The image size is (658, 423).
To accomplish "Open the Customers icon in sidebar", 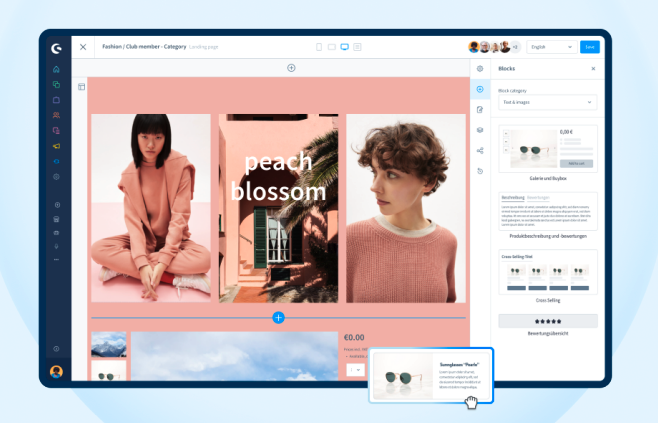I will coord(56,115).
